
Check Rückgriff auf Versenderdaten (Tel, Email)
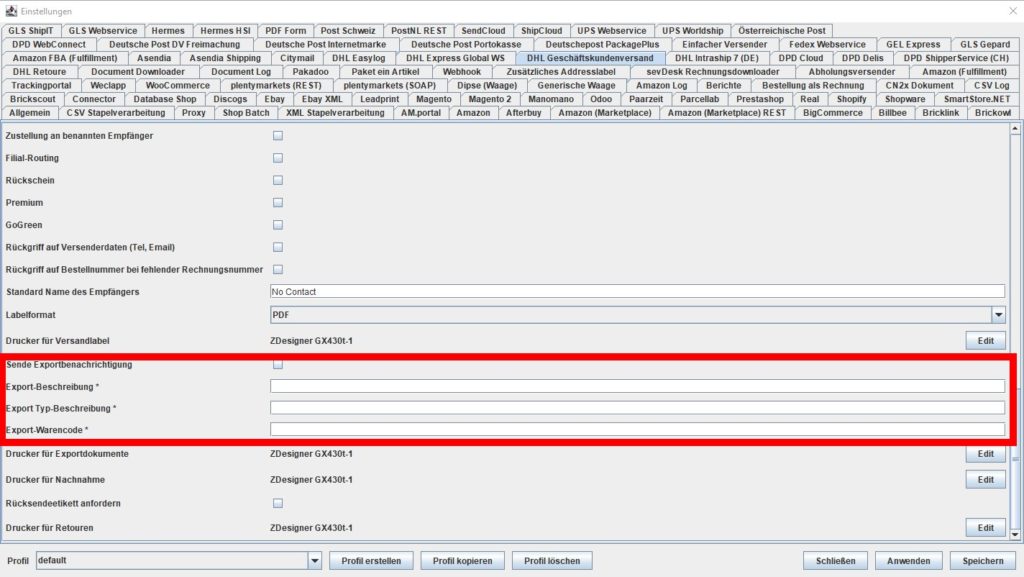278,247
